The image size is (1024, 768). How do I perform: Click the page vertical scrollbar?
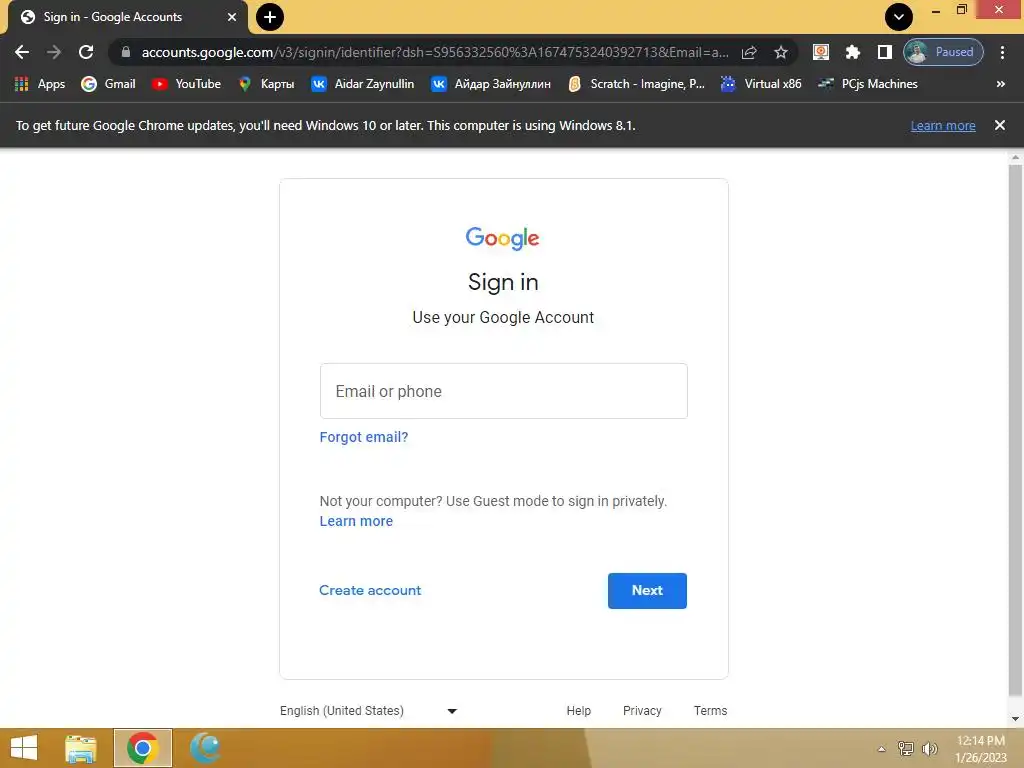coord(1015,431)
